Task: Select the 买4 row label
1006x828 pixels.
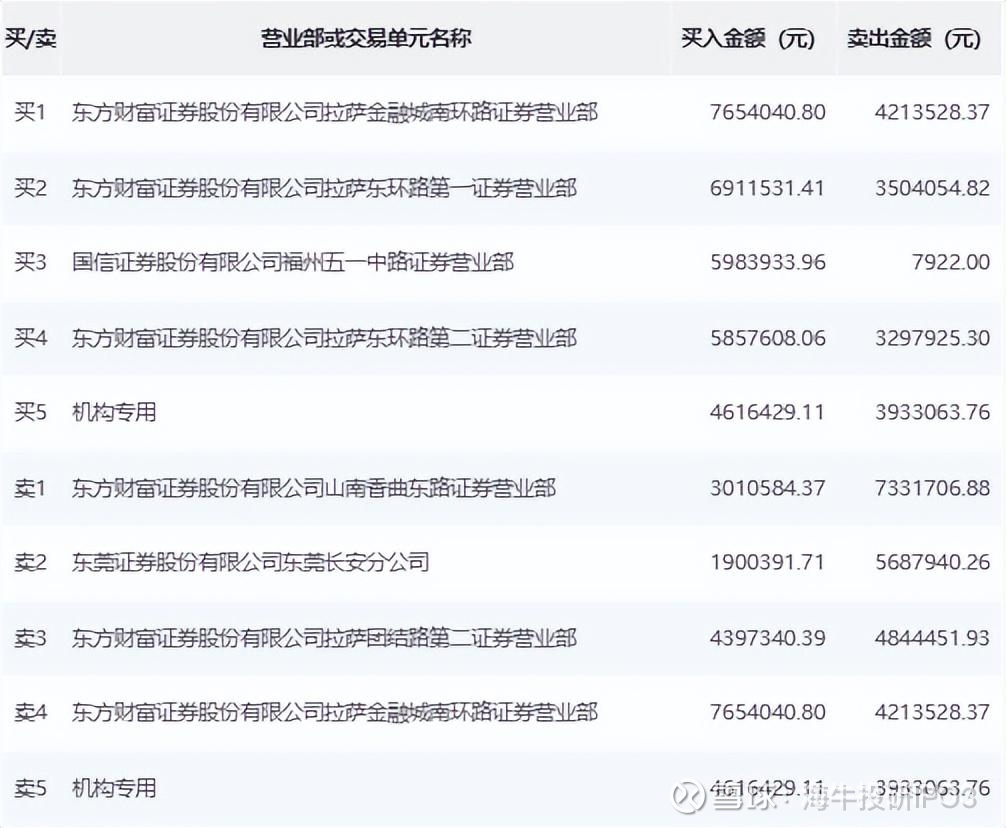Action: (x=31, y=337)
